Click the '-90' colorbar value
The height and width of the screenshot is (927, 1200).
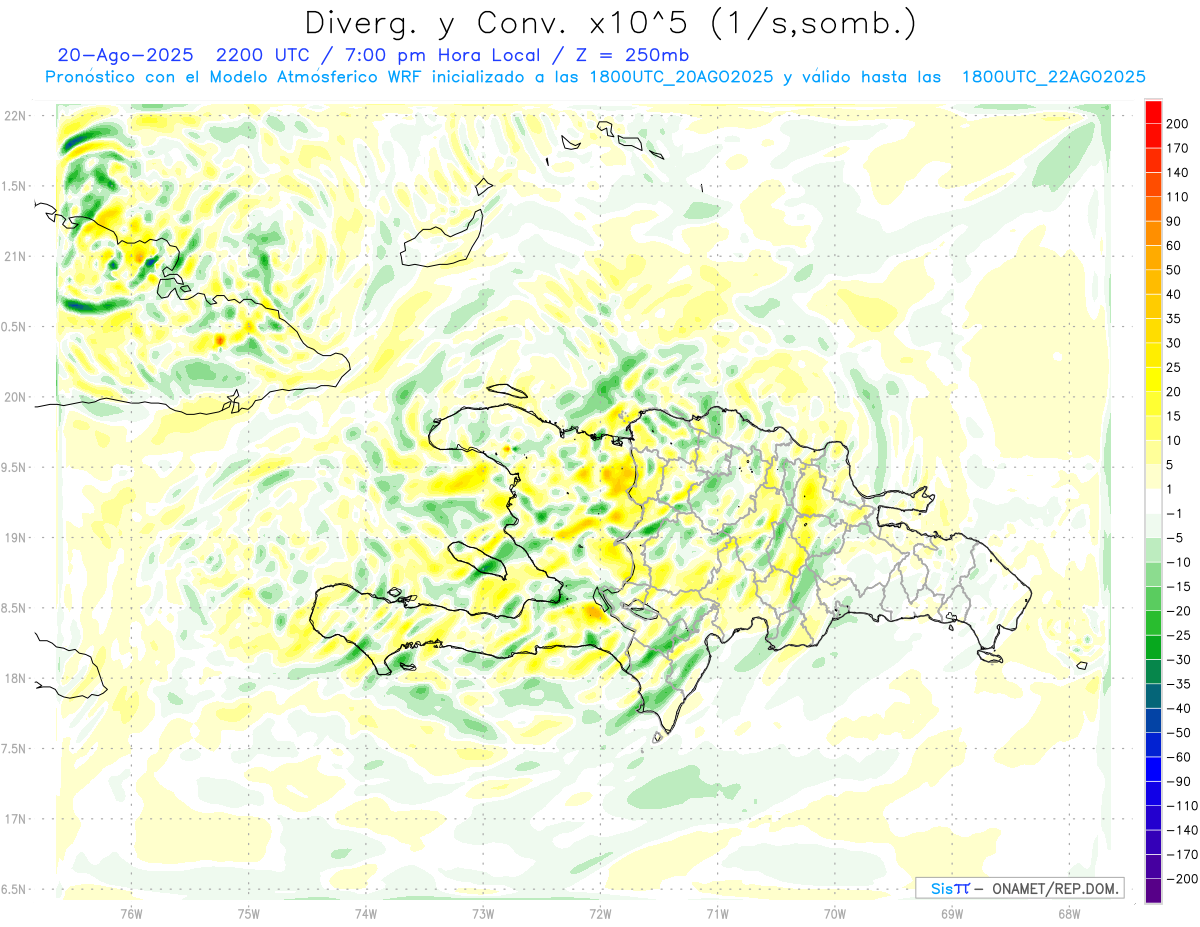pyautogui.click(x=1178, y=781)
